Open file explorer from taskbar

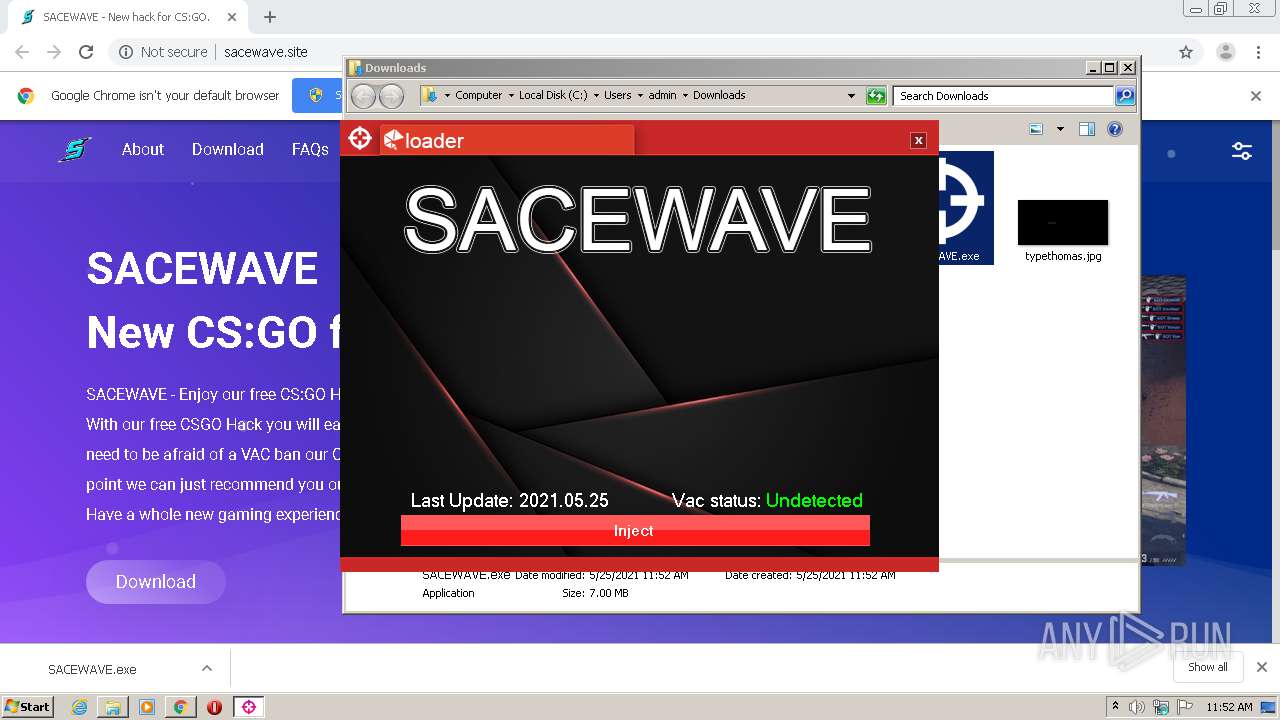tap(113, 707)
